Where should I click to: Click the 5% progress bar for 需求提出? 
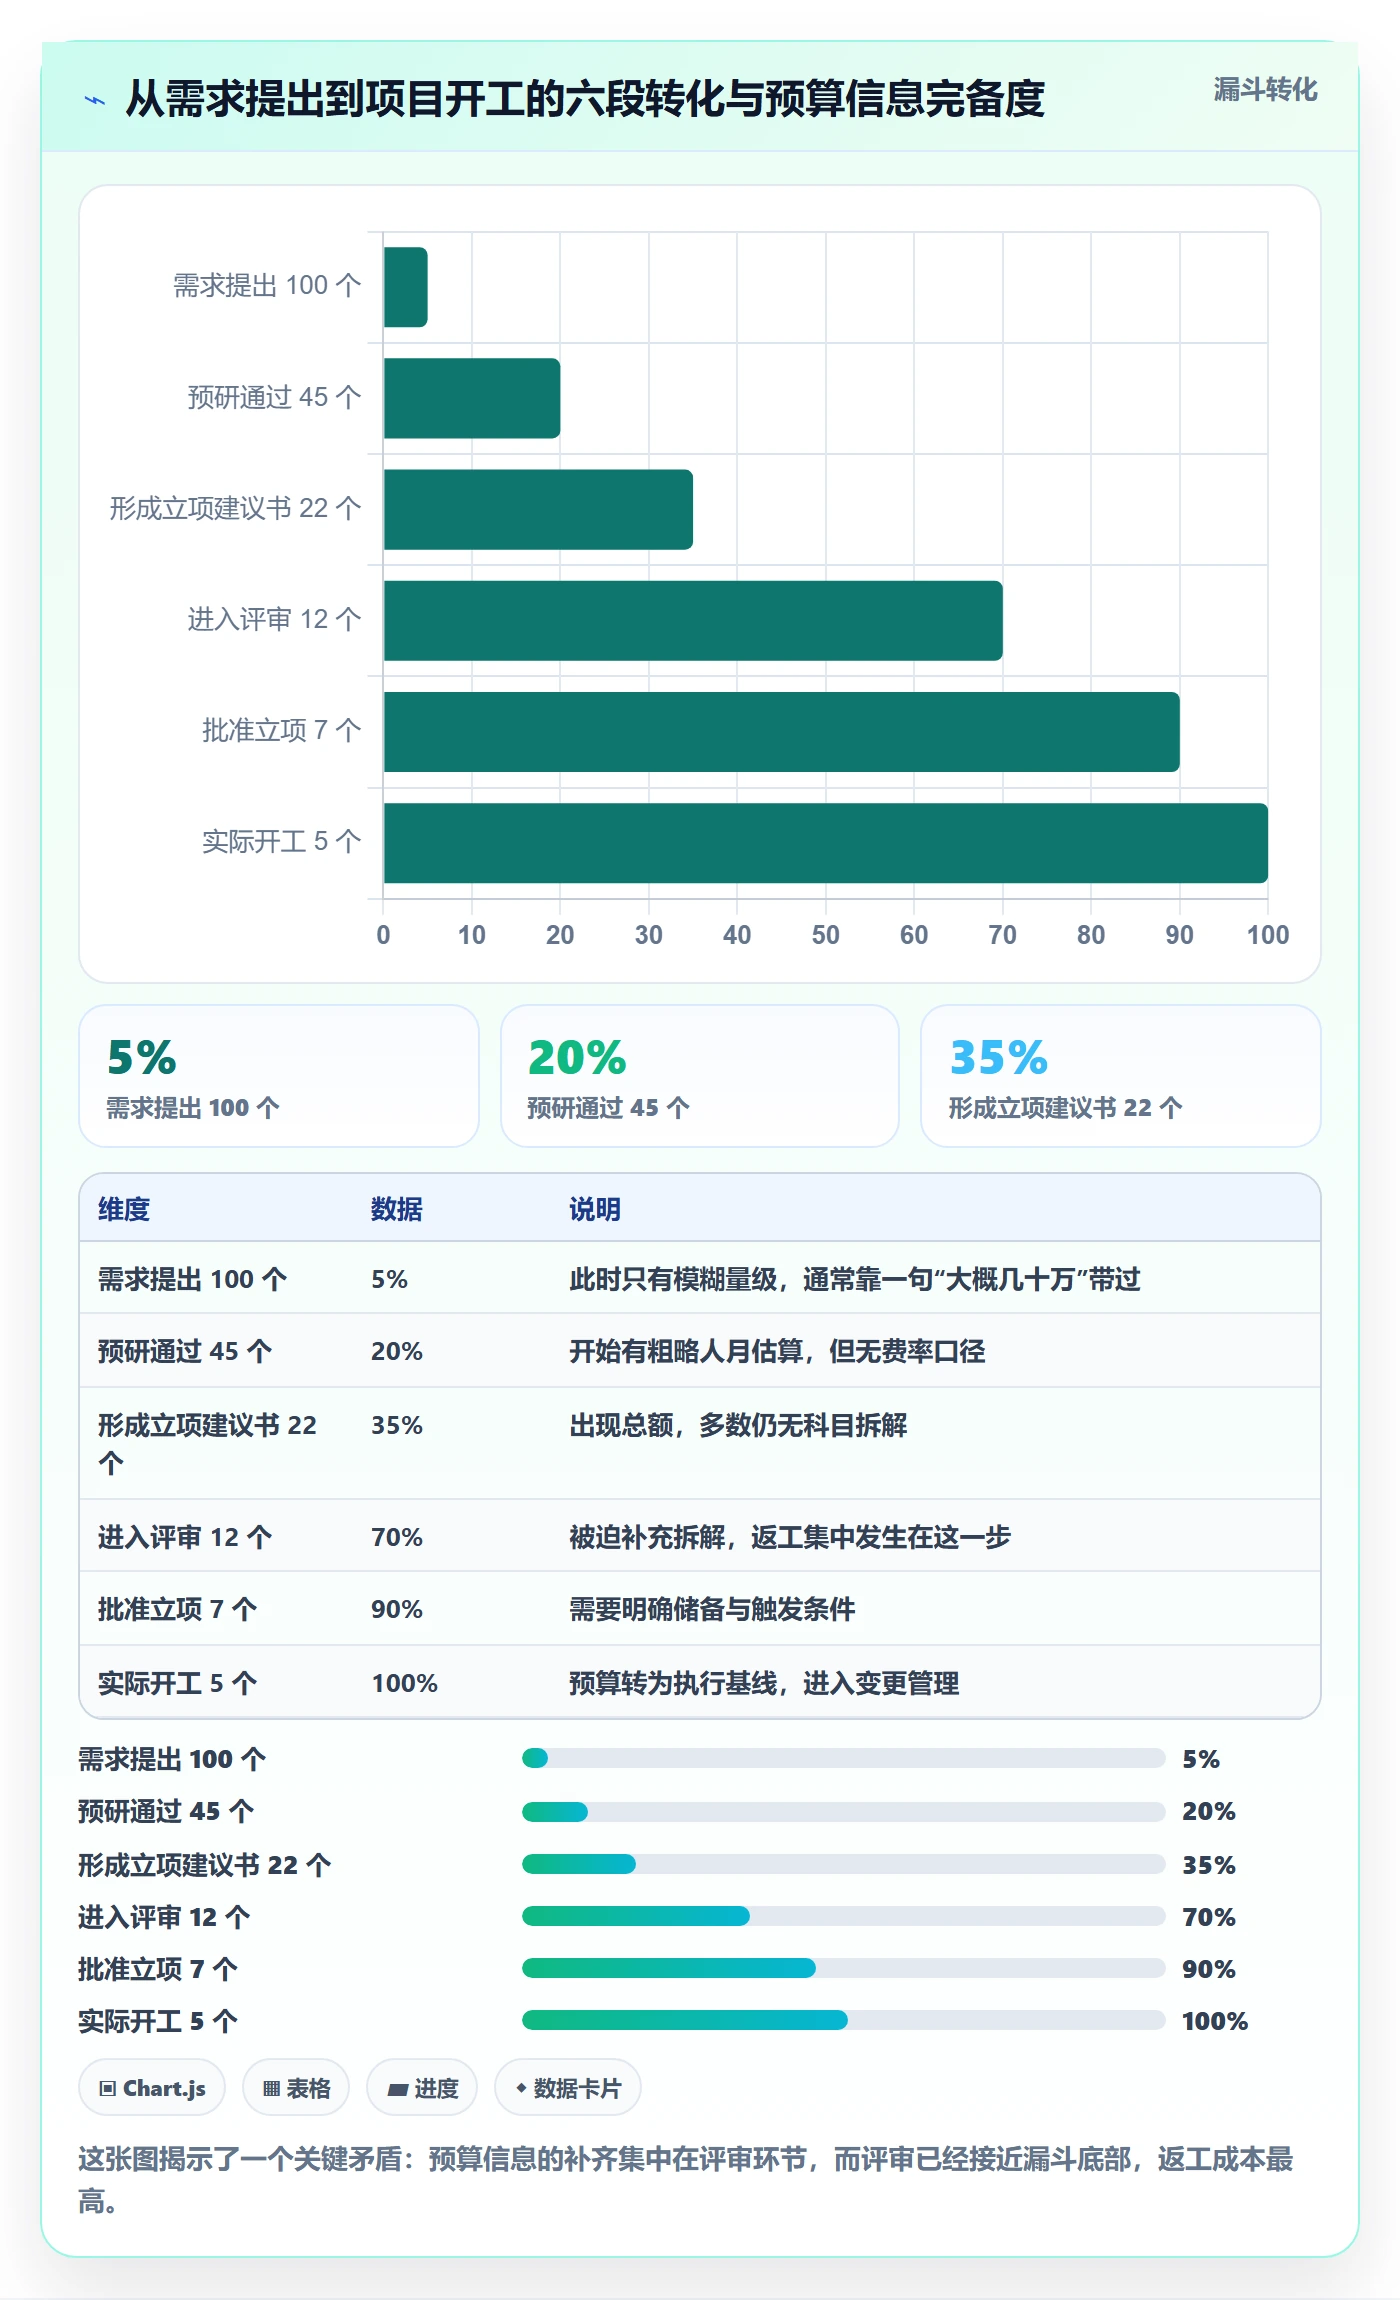[843, 1758]
